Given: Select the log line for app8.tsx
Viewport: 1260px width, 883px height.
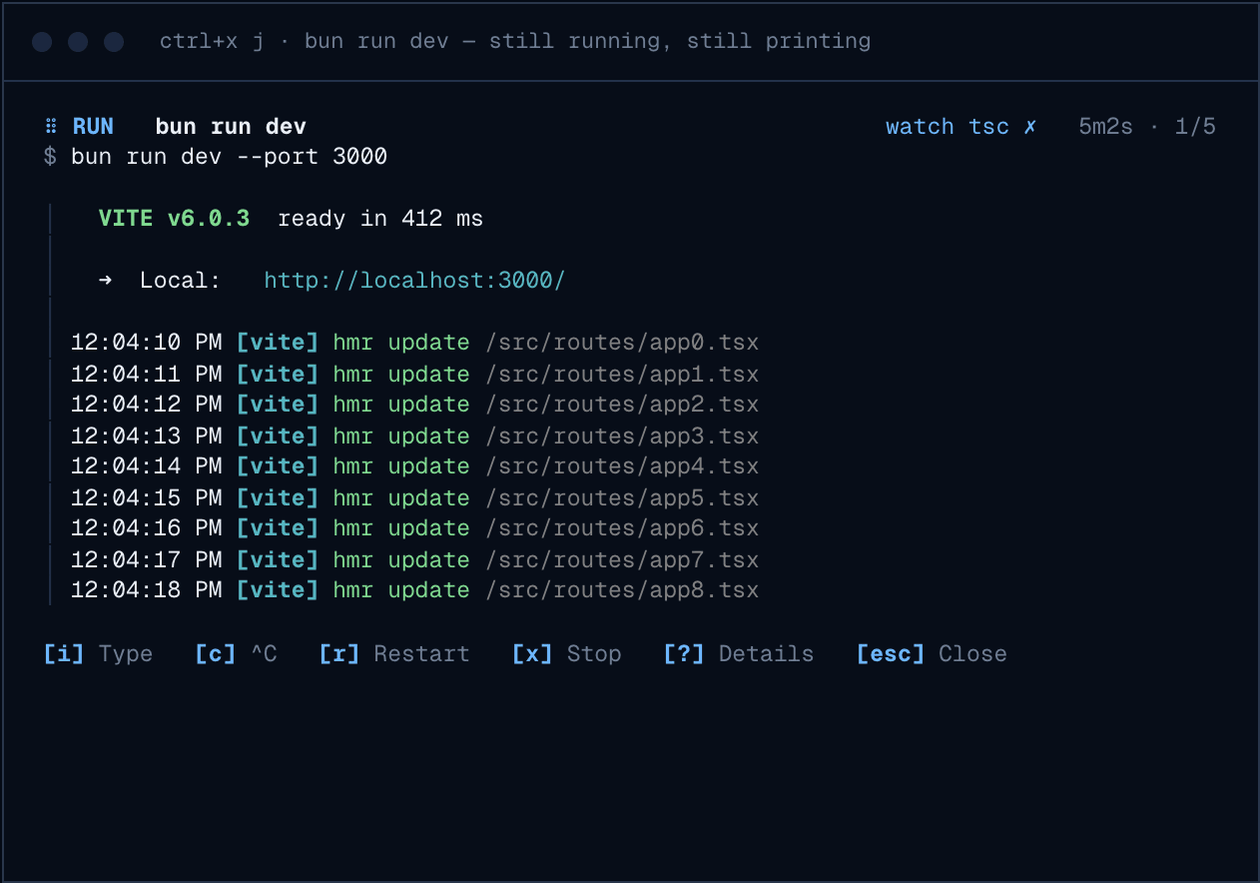Looking at the screenshot, I should pos(415,590).
